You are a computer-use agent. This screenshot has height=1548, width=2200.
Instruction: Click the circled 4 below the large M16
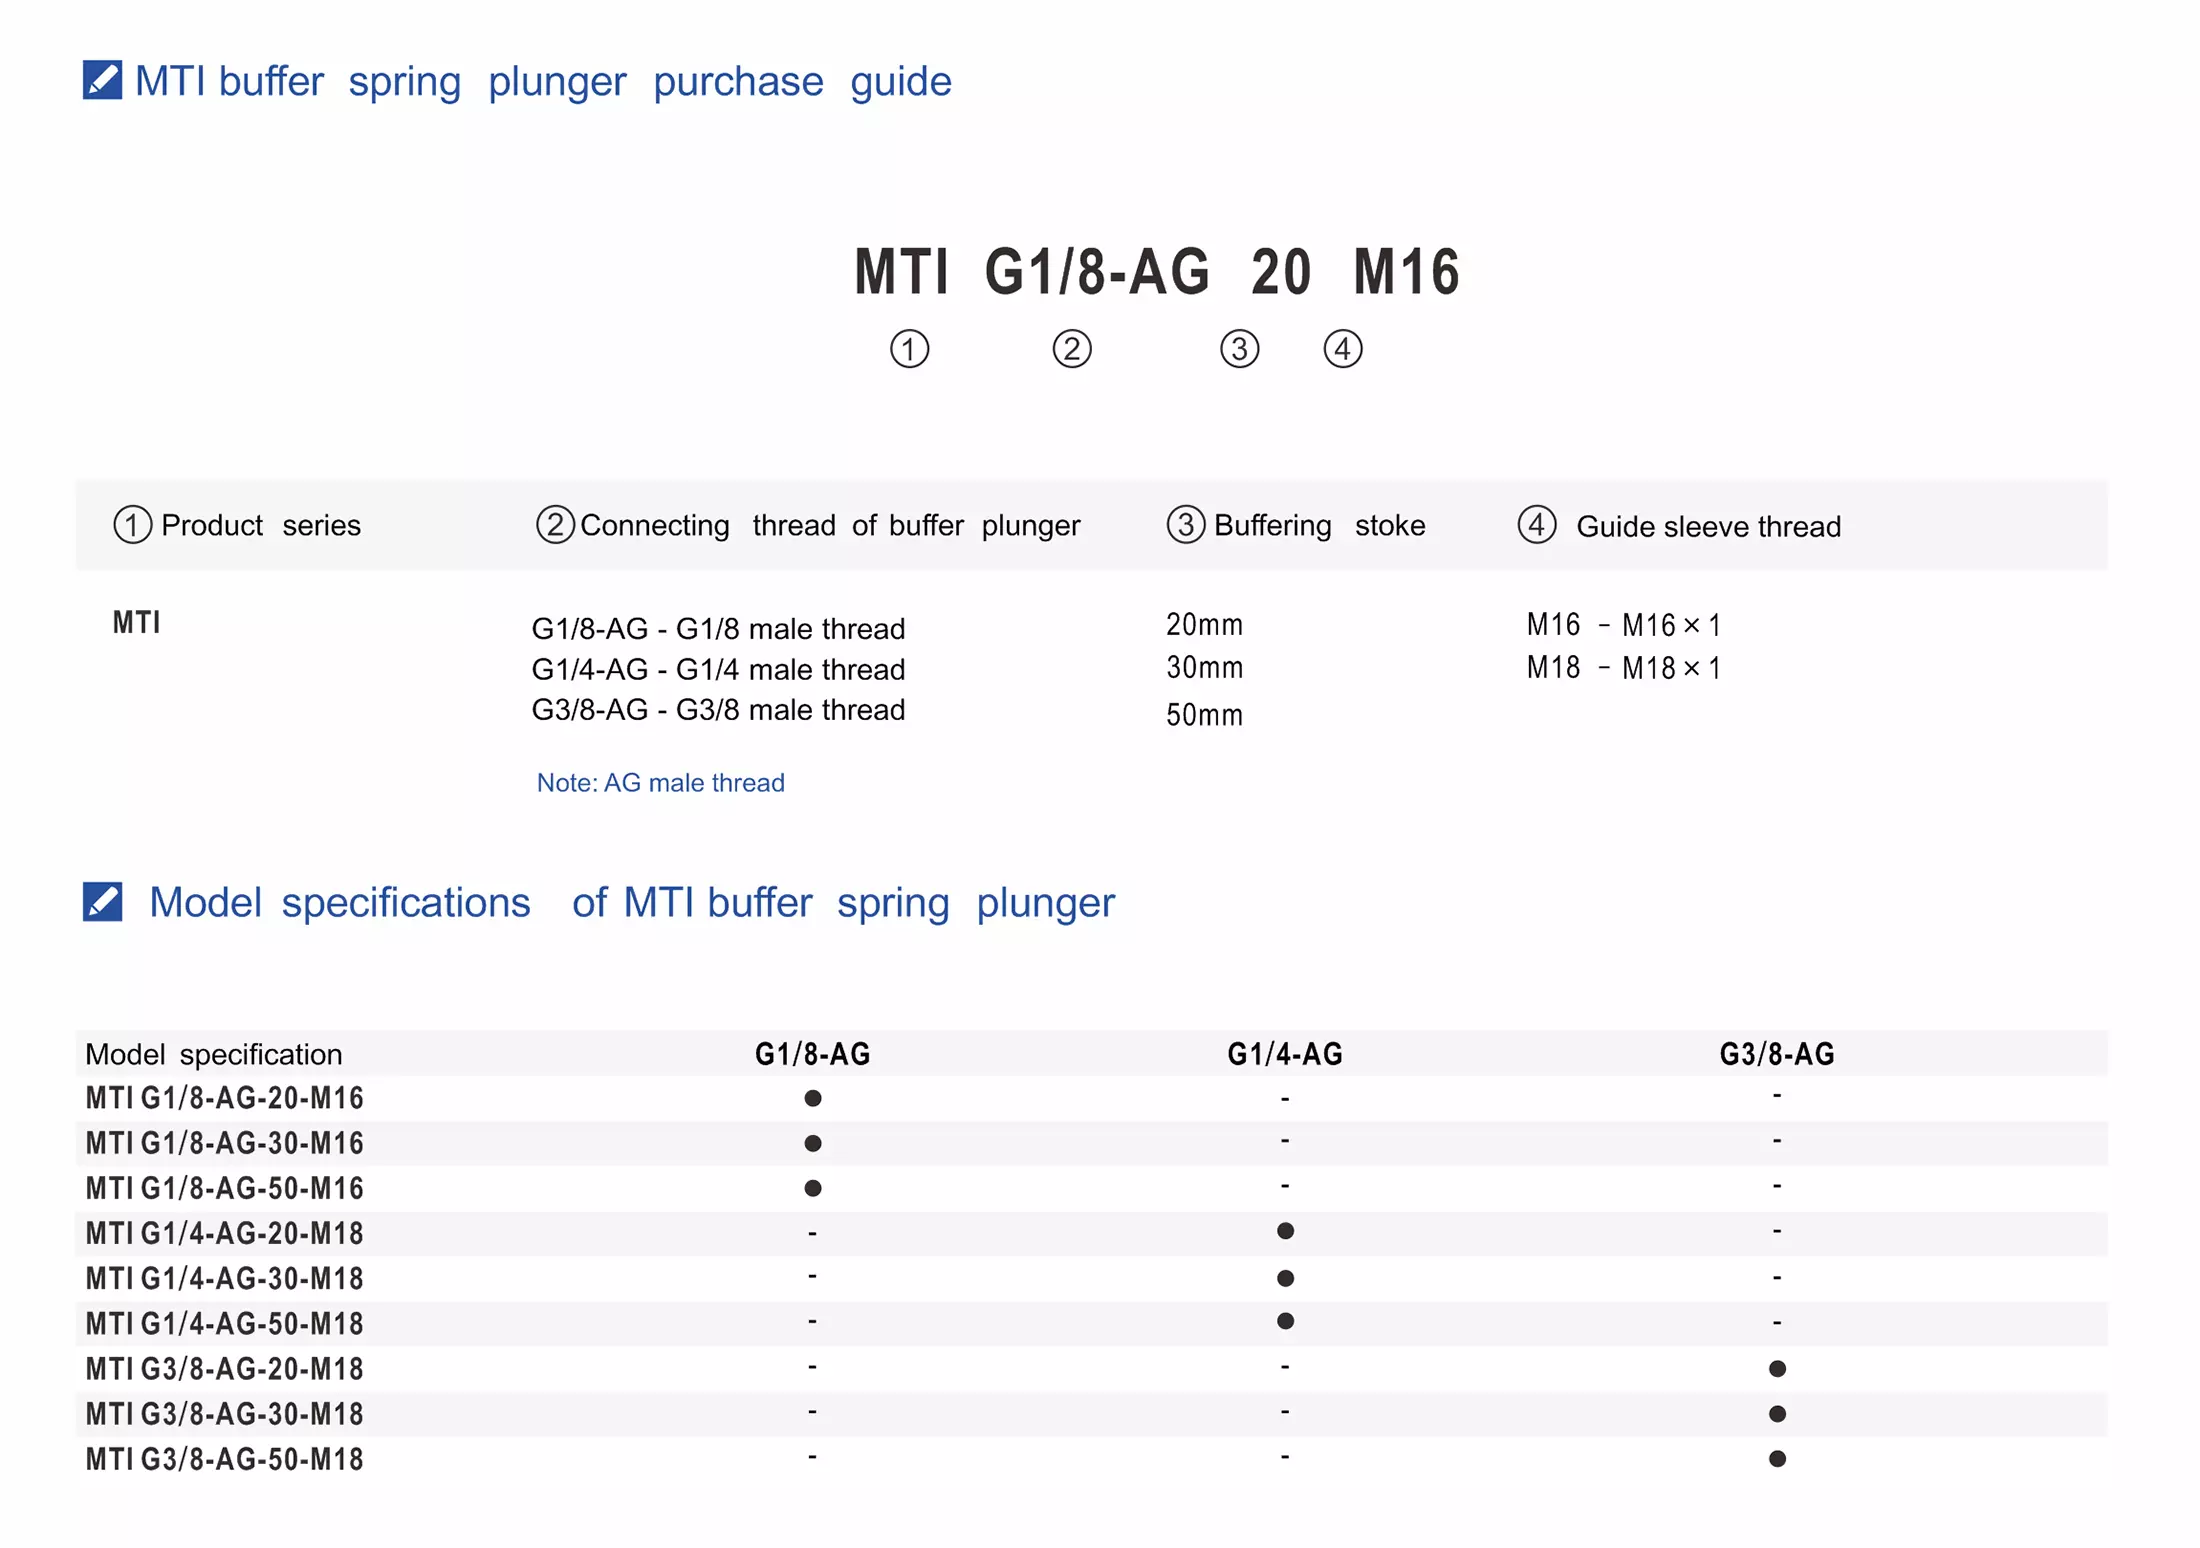pyautogui.click(x=1342, y=349)
